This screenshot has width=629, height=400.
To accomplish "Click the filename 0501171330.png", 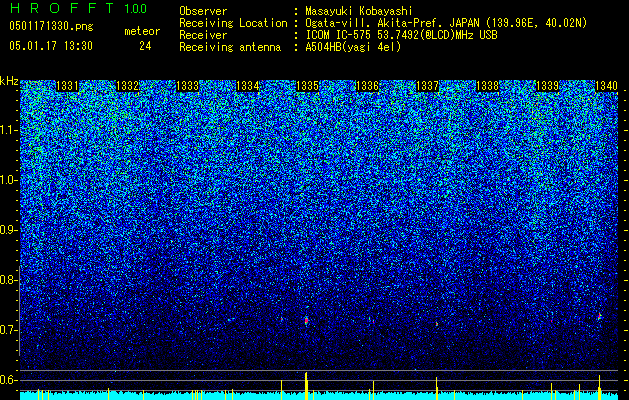I will (x=51, y=26).
